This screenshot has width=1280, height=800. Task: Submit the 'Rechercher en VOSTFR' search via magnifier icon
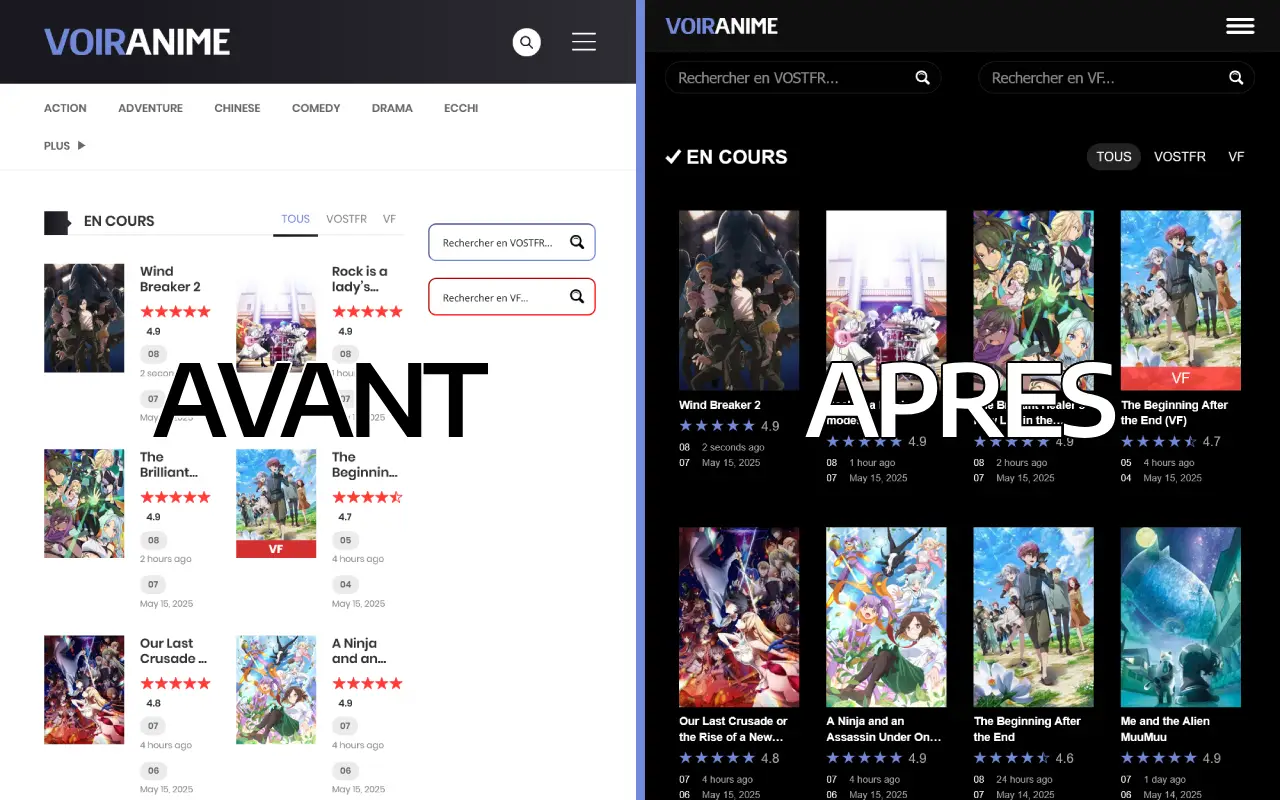click(x=922, y=77)
